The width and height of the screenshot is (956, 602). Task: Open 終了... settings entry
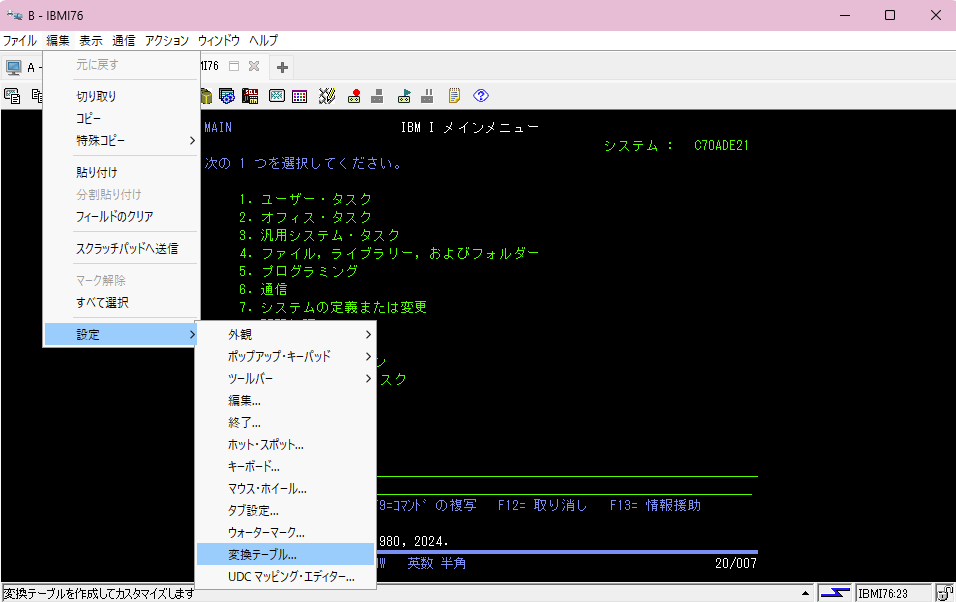[x=285, y=423]
